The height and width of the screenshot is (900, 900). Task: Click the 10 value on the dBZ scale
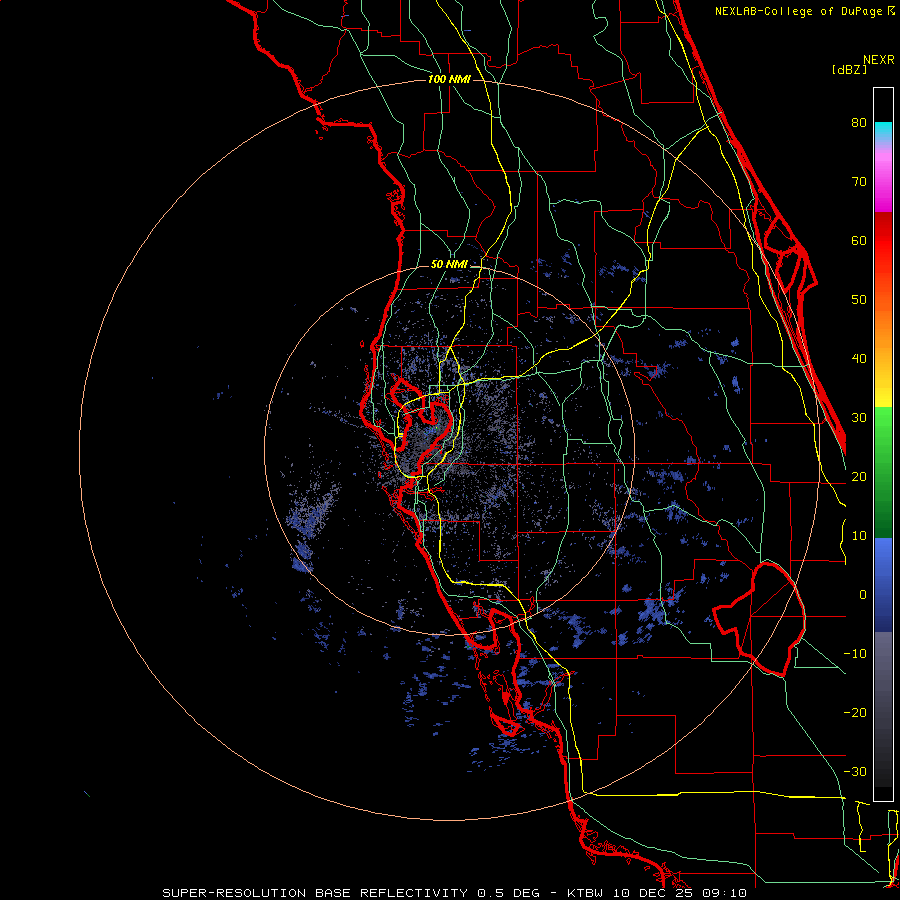[x=859, y=536]
